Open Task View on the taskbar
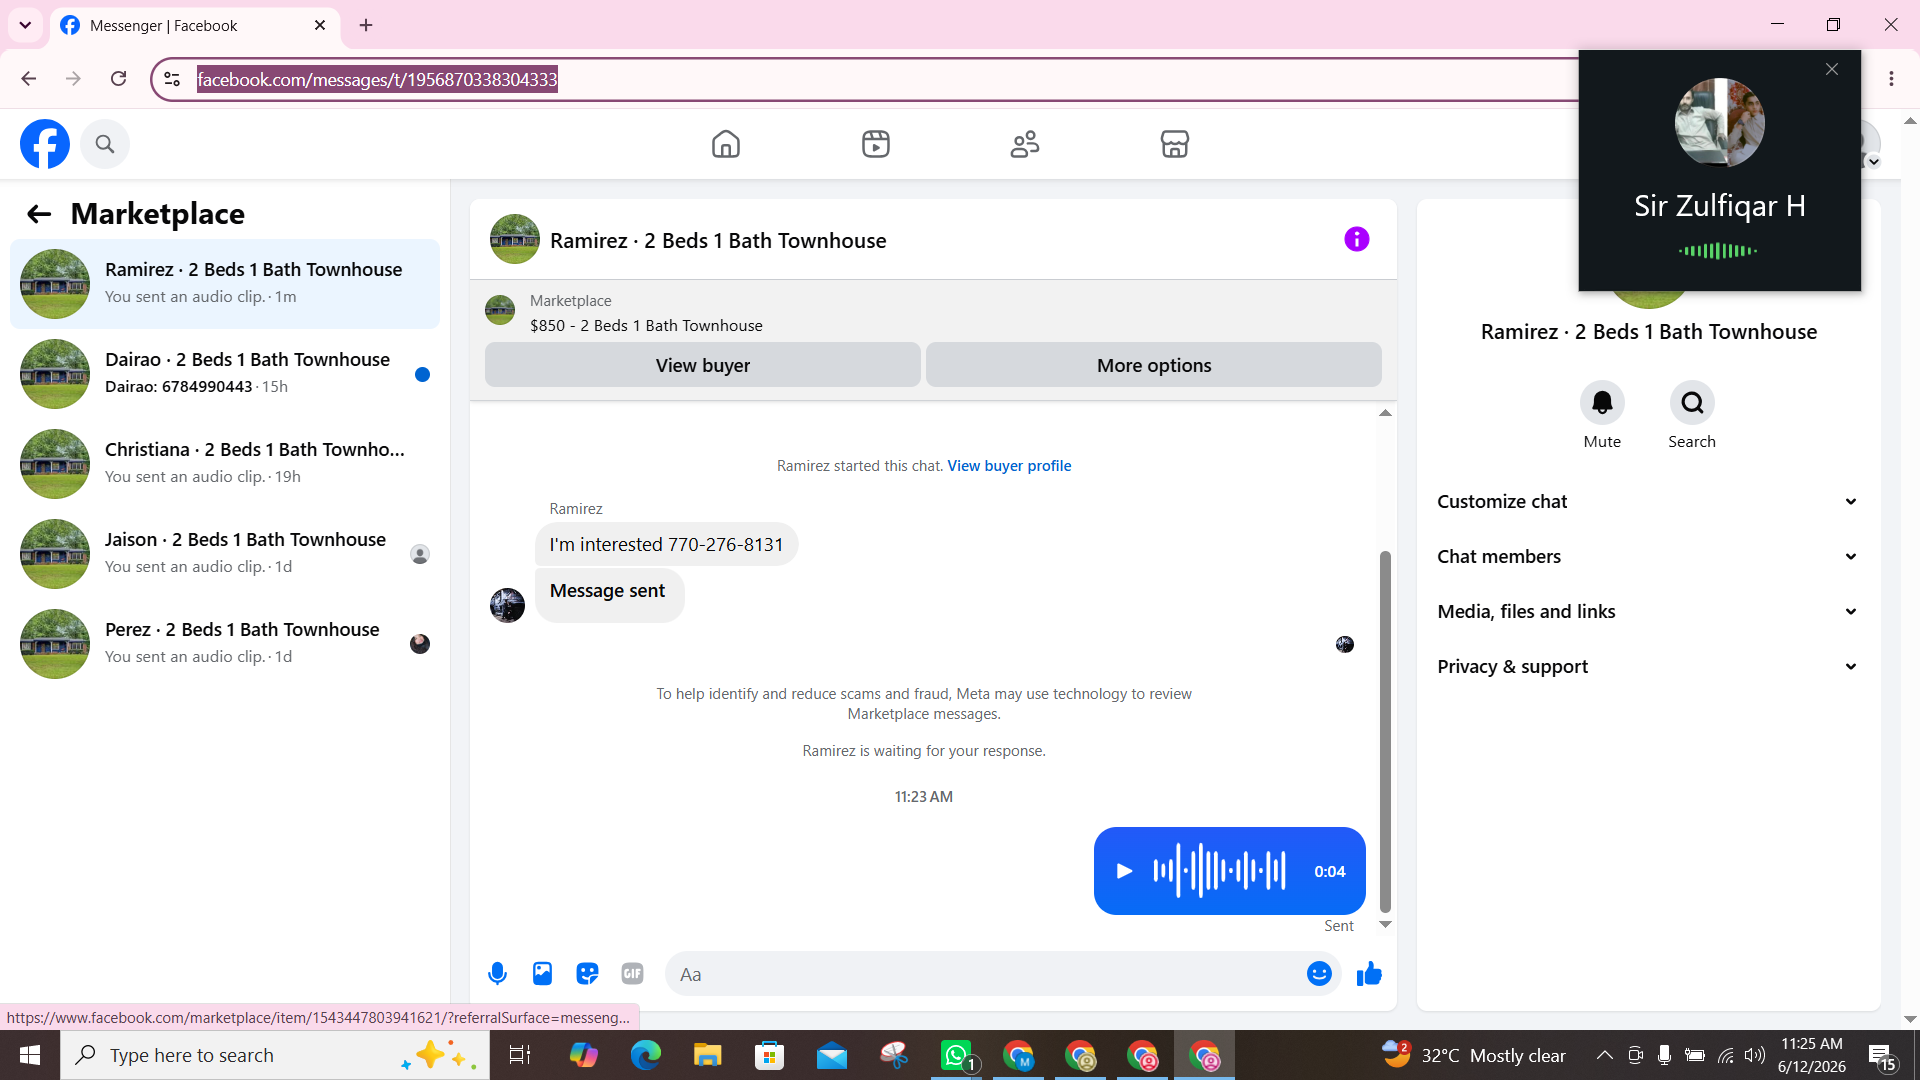Image resolution: width=1920 pixels, height=1080 pixels. pyautogui.click(x=520, y=1055)
